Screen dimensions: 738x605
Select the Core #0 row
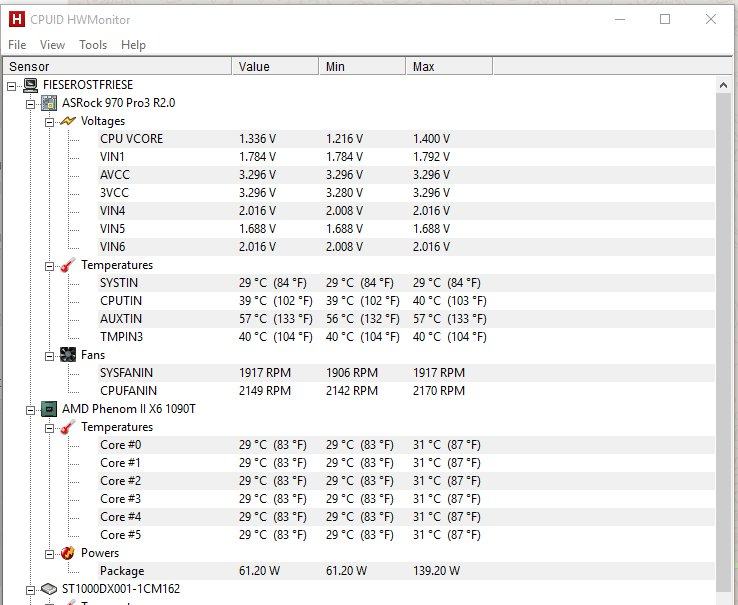pos(406,445)
